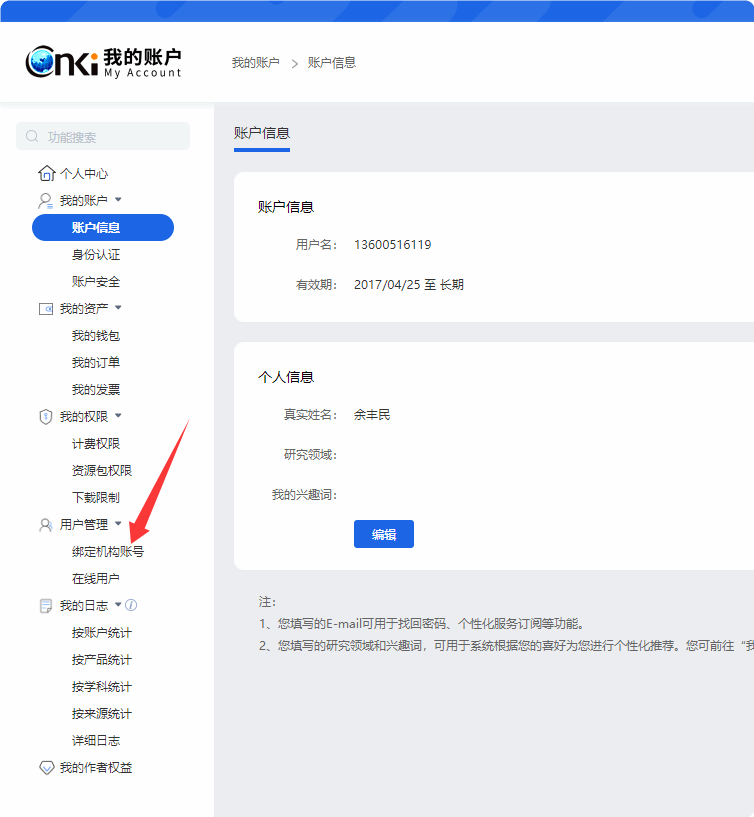The width and height of the screenshot is (754, 817).
Task: Click the wallet icon beside 我的资产
Action: coord(46,308)
